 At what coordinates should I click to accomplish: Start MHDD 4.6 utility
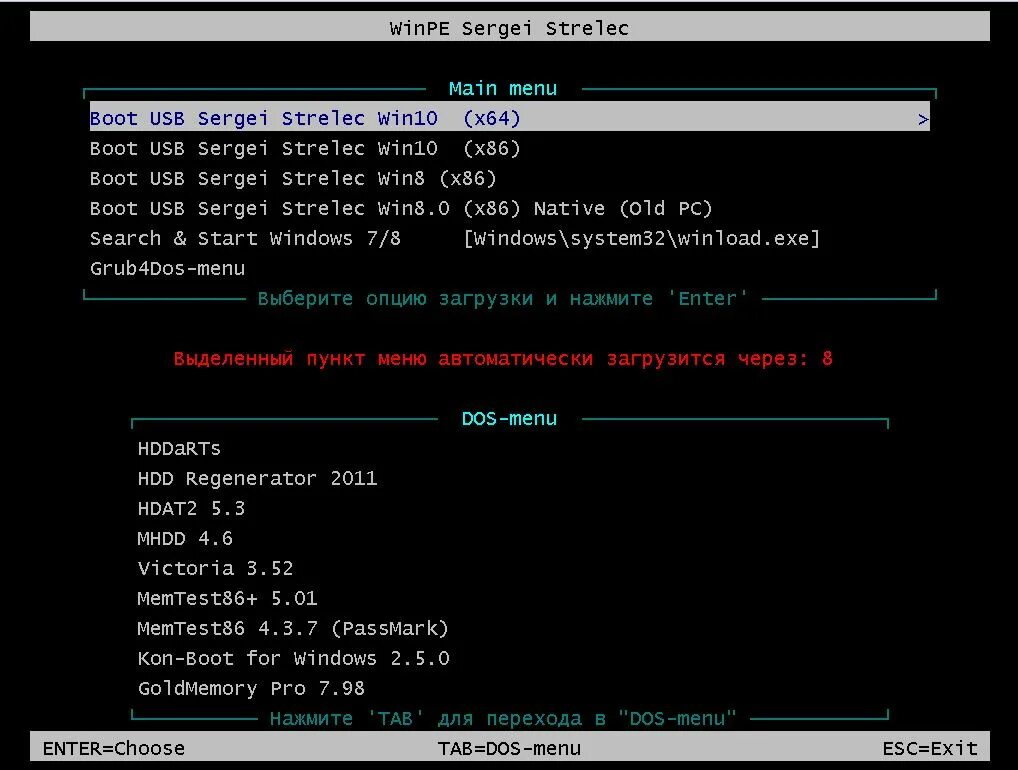pos(185,538)
